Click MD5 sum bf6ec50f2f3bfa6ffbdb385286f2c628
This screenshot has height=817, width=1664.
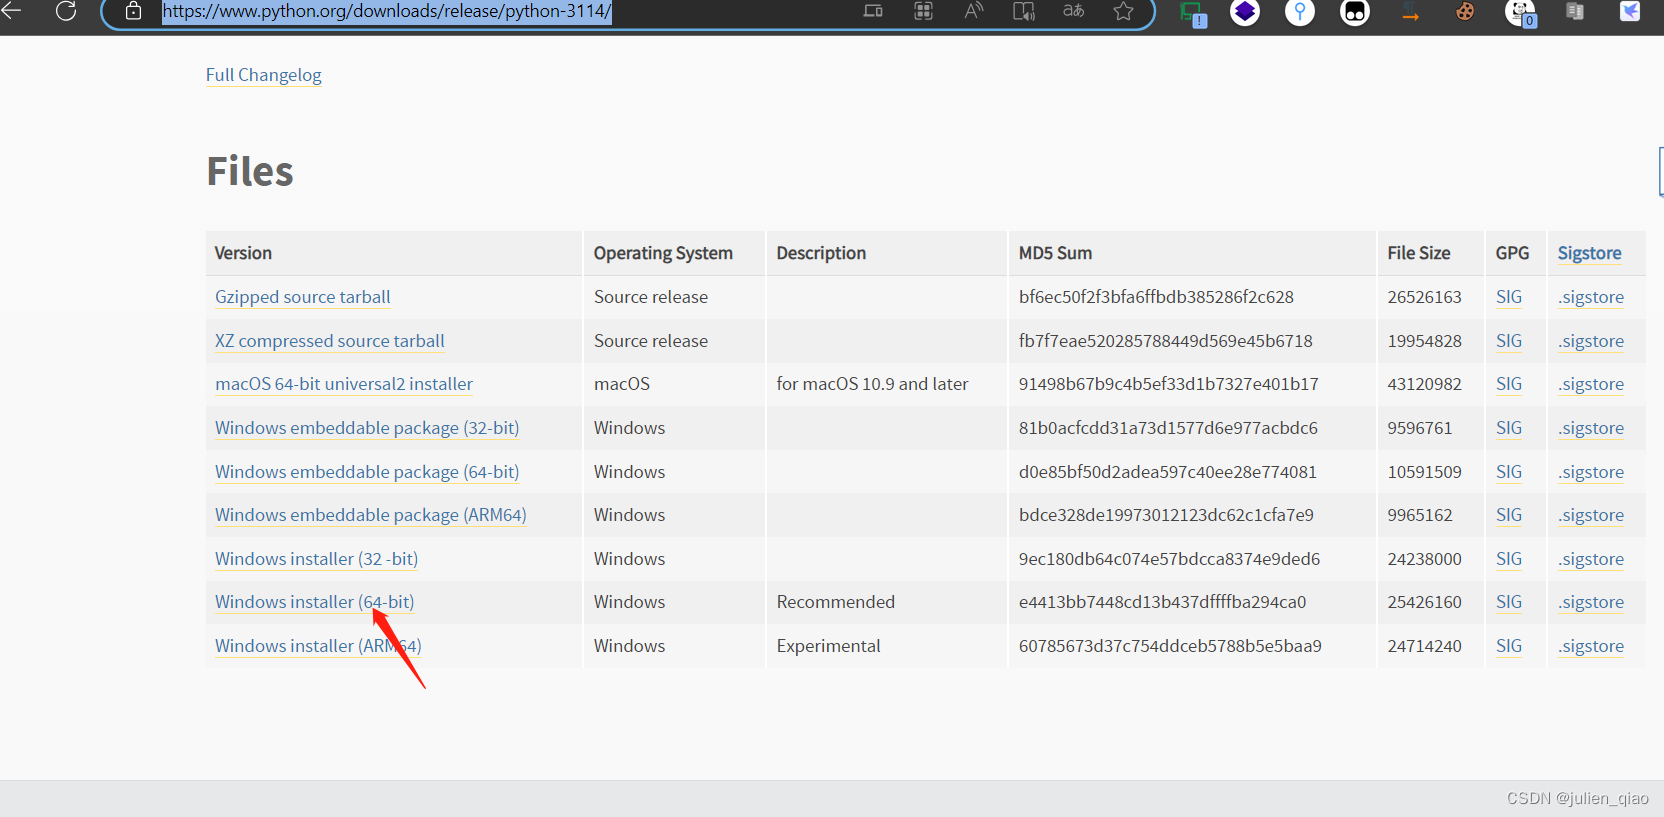(x=1156, y=297)
